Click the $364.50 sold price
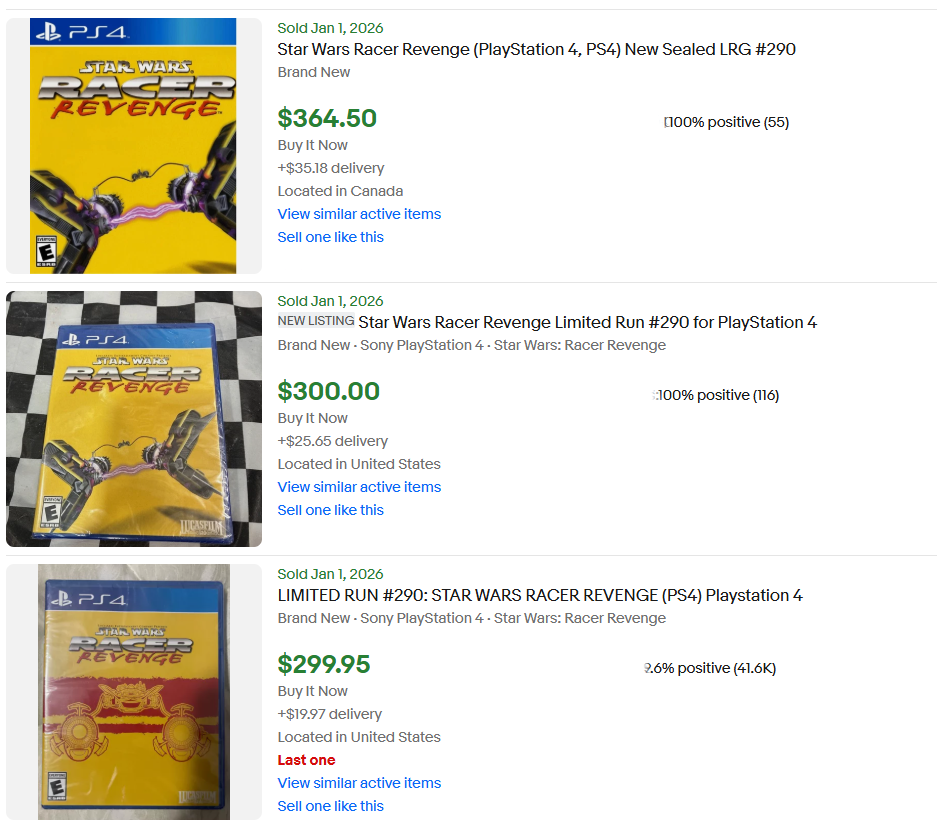 click(327, 118)
